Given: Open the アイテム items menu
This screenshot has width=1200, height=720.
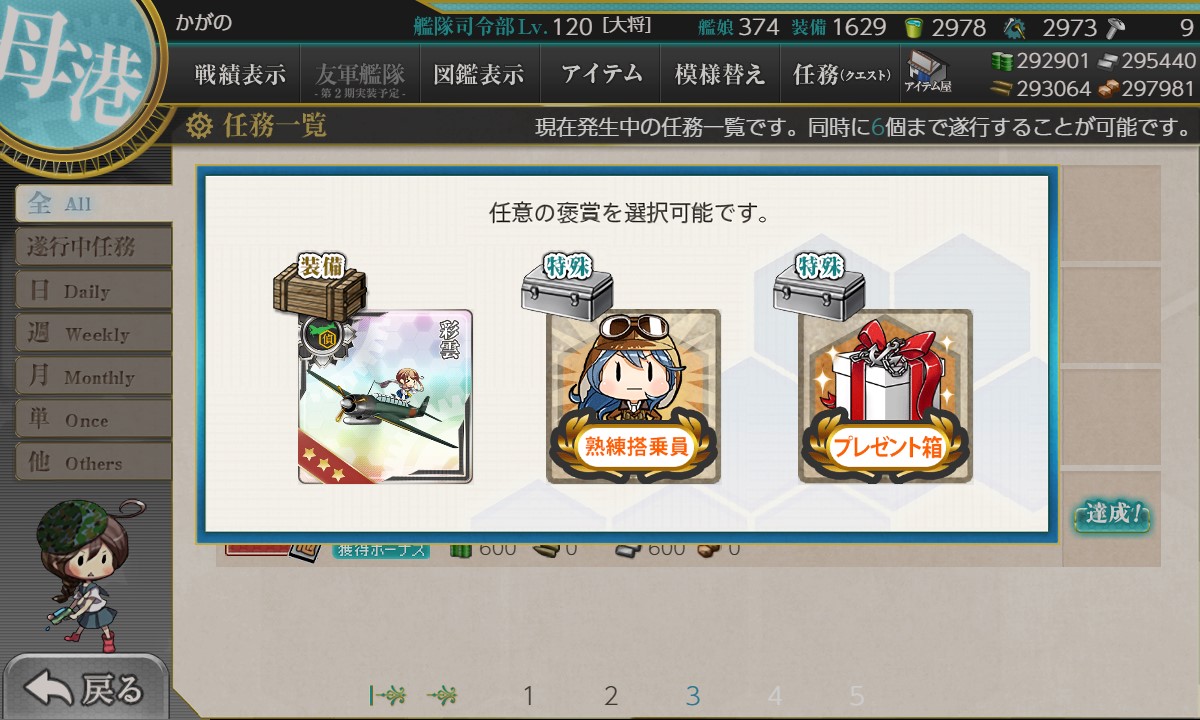Looking at the screenshot, I should (600, 75).
